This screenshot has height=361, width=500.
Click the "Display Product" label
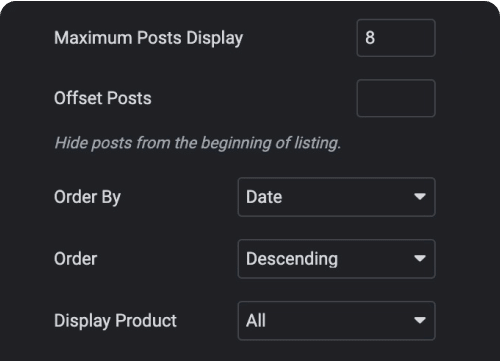pos(115,321)
